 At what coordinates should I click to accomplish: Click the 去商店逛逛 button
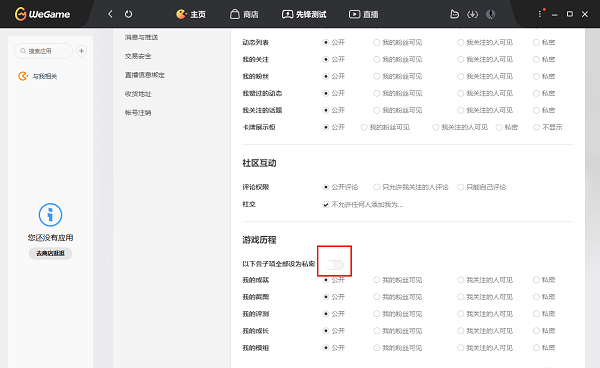tap(50, 253)
